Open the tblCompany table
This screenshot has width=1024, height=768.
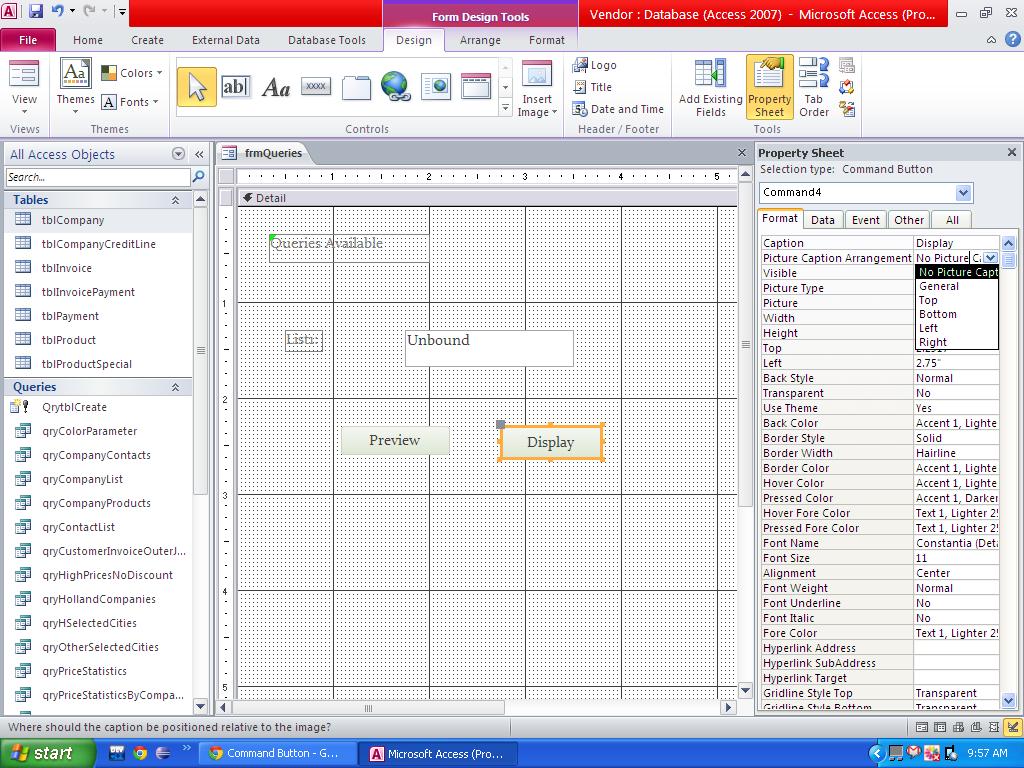pos(99,220)
